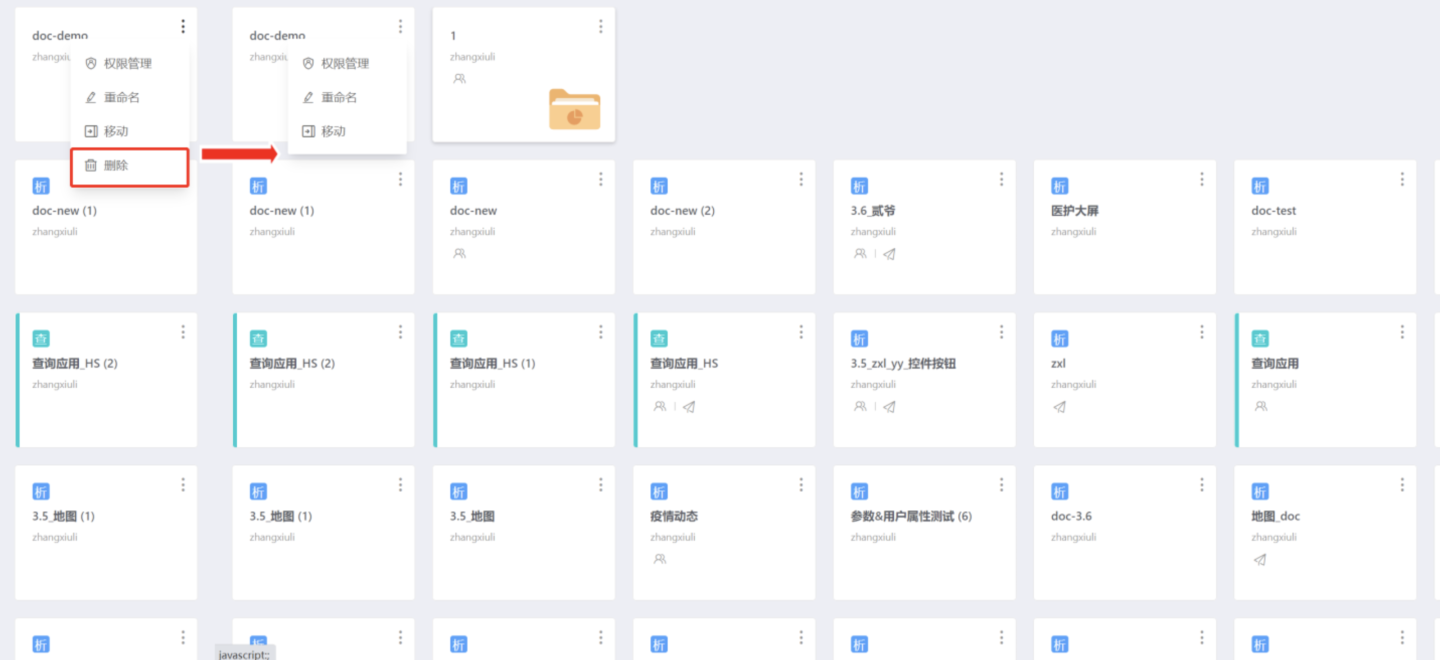Click the shared users icon on 疫情动态 card
The width and height of the screenshot is (1440, 660).
(659, 559)
